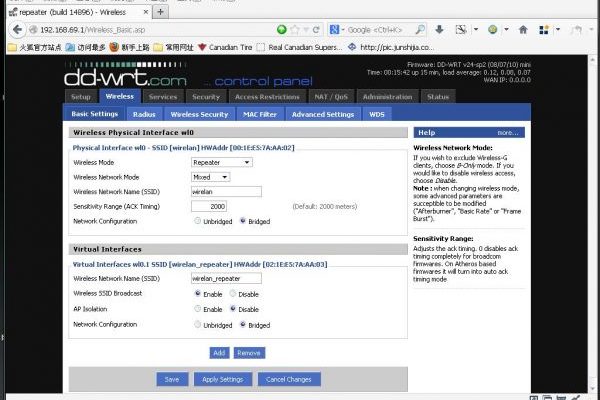Switch to the Radius sub-tab

[144, 114]
